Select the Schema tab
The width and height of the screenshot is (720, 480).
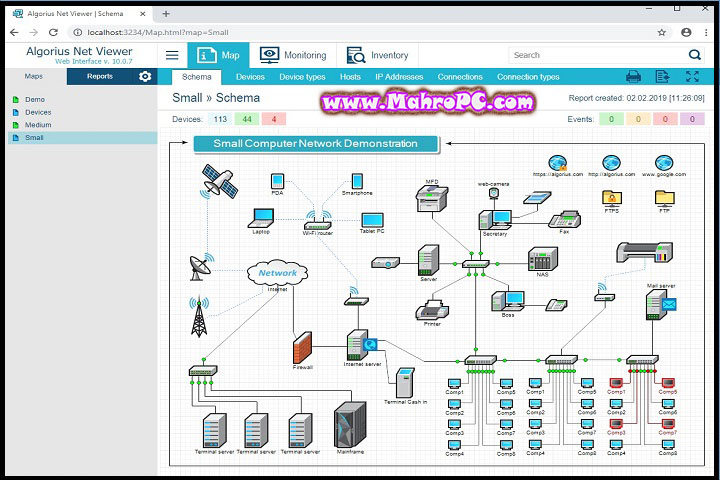(197, 77)
